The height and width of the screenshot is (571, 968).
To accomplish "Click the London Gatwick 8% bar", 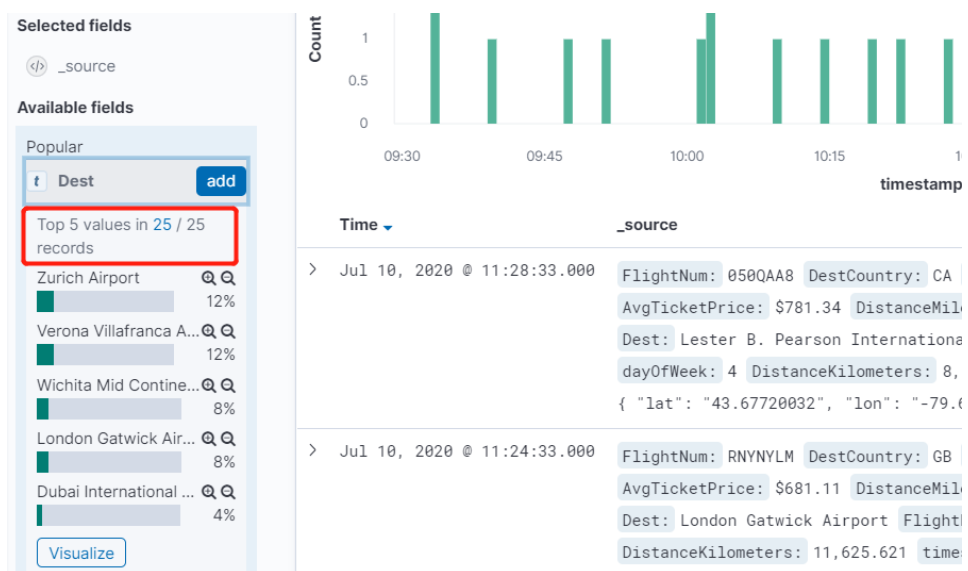I will (109, 462).
